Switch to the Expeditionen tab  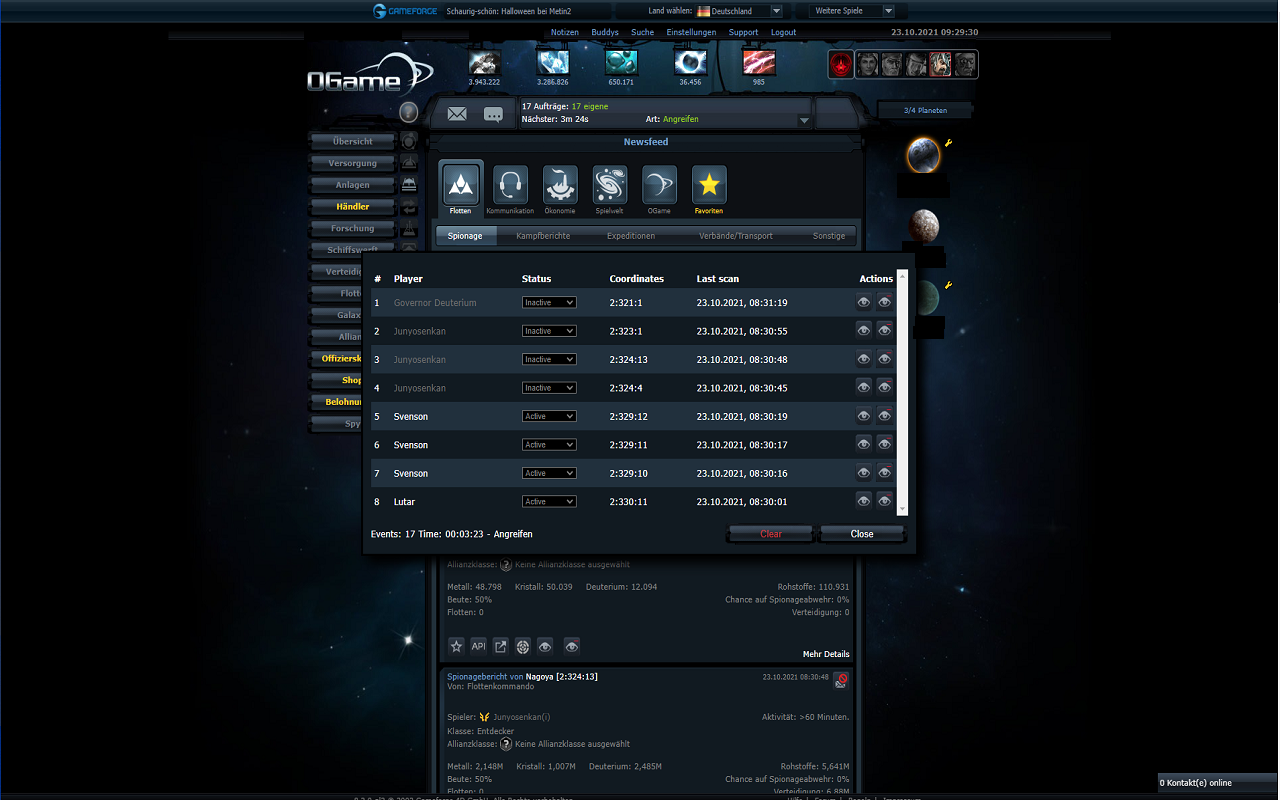click(x=631, y=236)
